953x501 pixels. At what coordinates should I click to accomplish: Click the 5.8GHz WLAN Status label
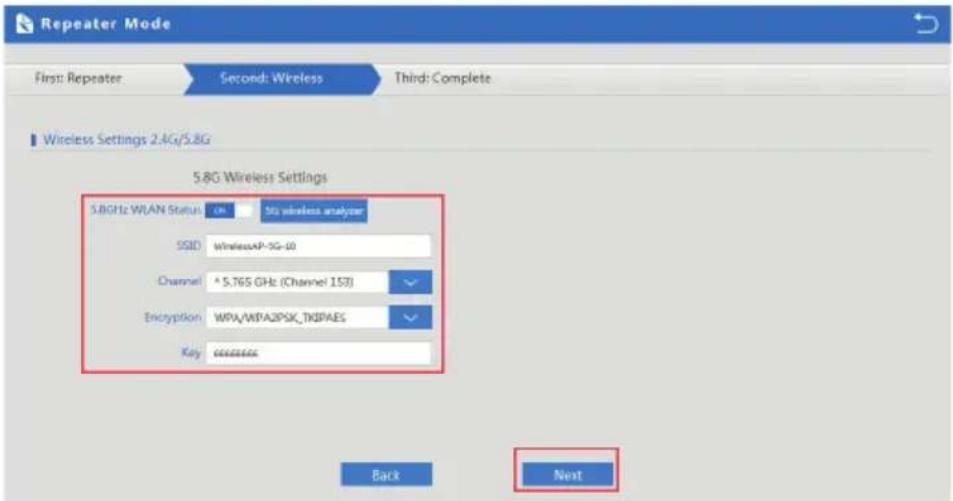point(145,210)
